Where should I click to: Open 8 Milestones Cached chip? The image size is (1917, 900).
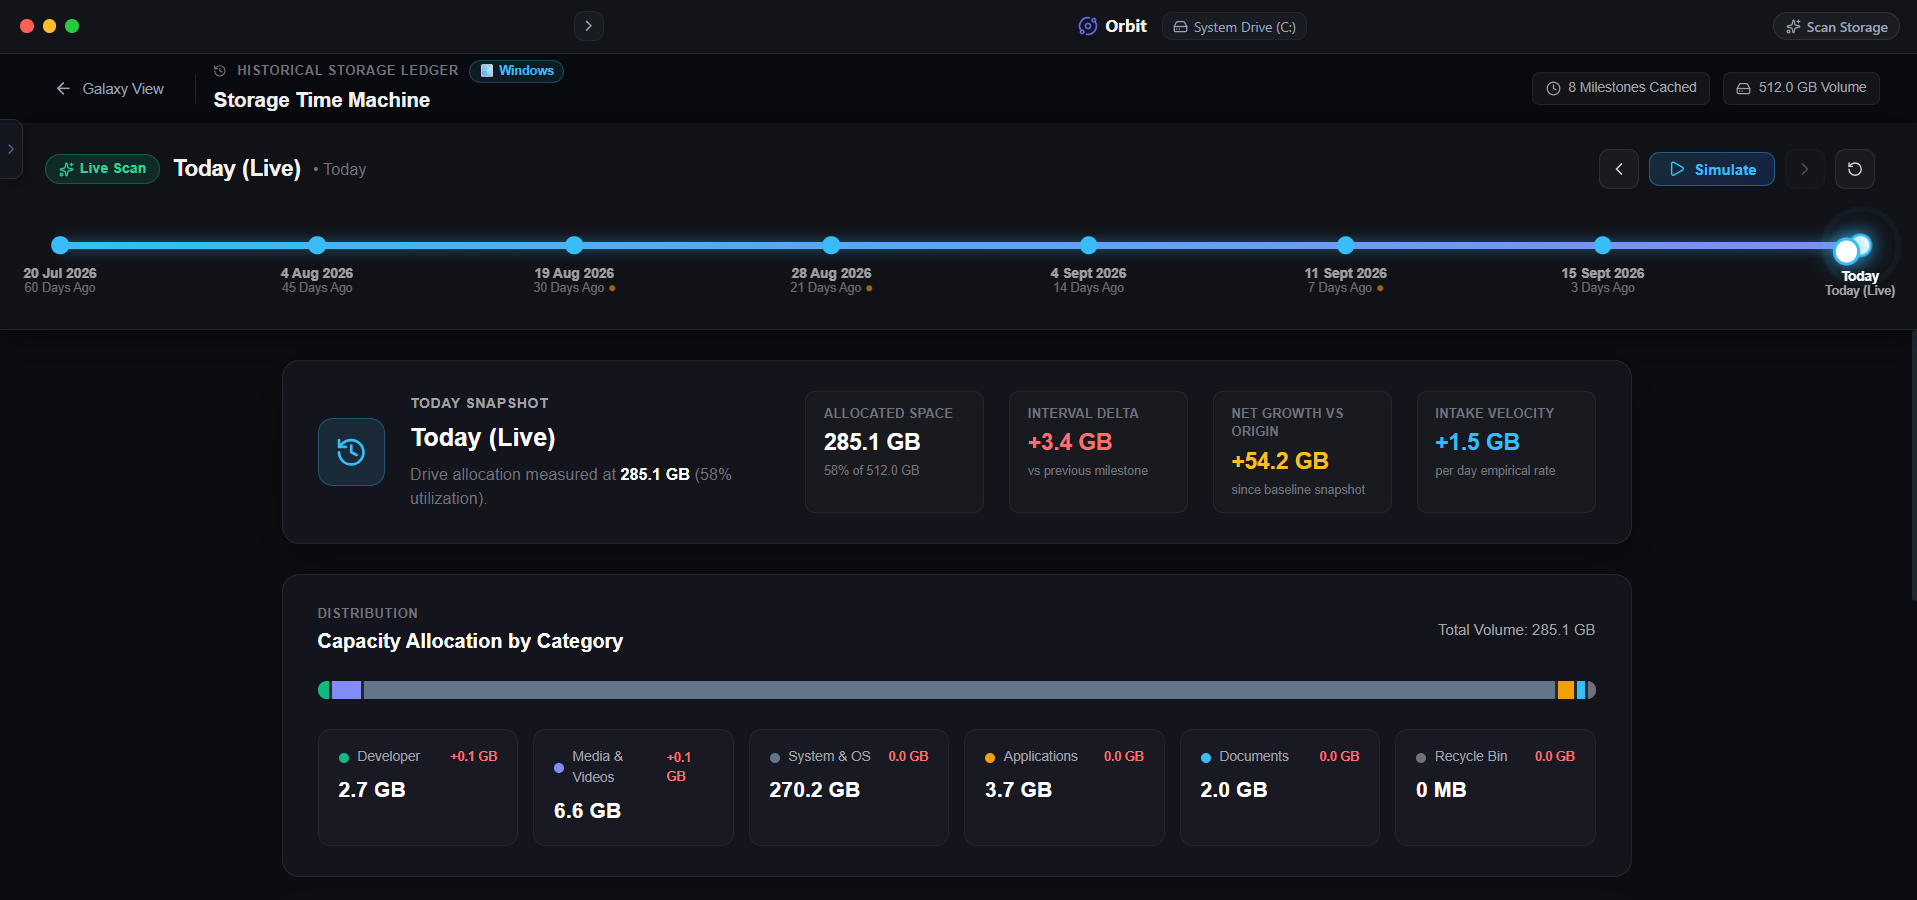click(x=1621, y=88)
